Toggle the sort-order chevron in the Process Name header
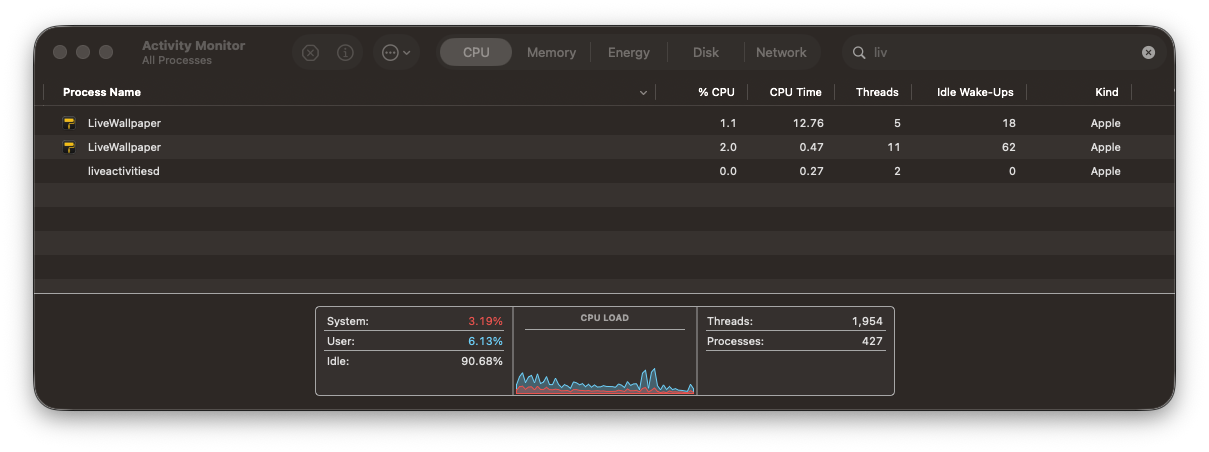Viewport: 1209px width, 452px height. pyautogui.click(x=643, y=93)
